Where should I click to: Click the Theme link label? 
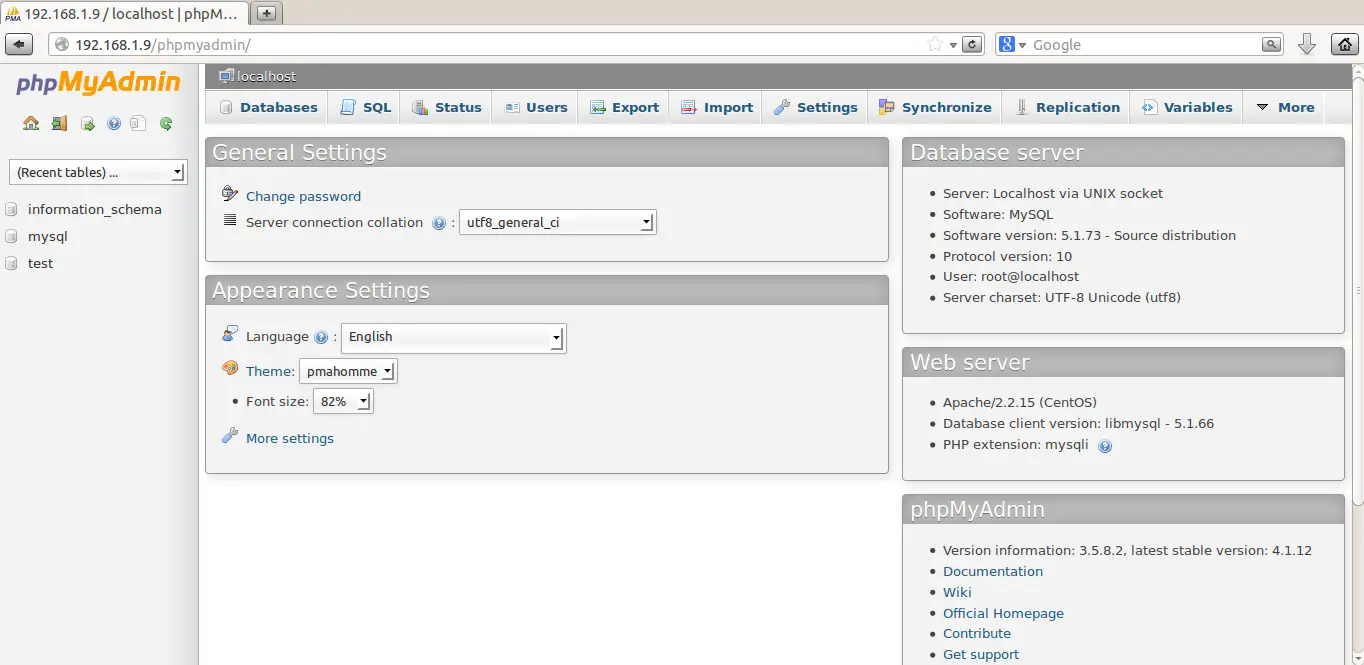tap(270, 371)
